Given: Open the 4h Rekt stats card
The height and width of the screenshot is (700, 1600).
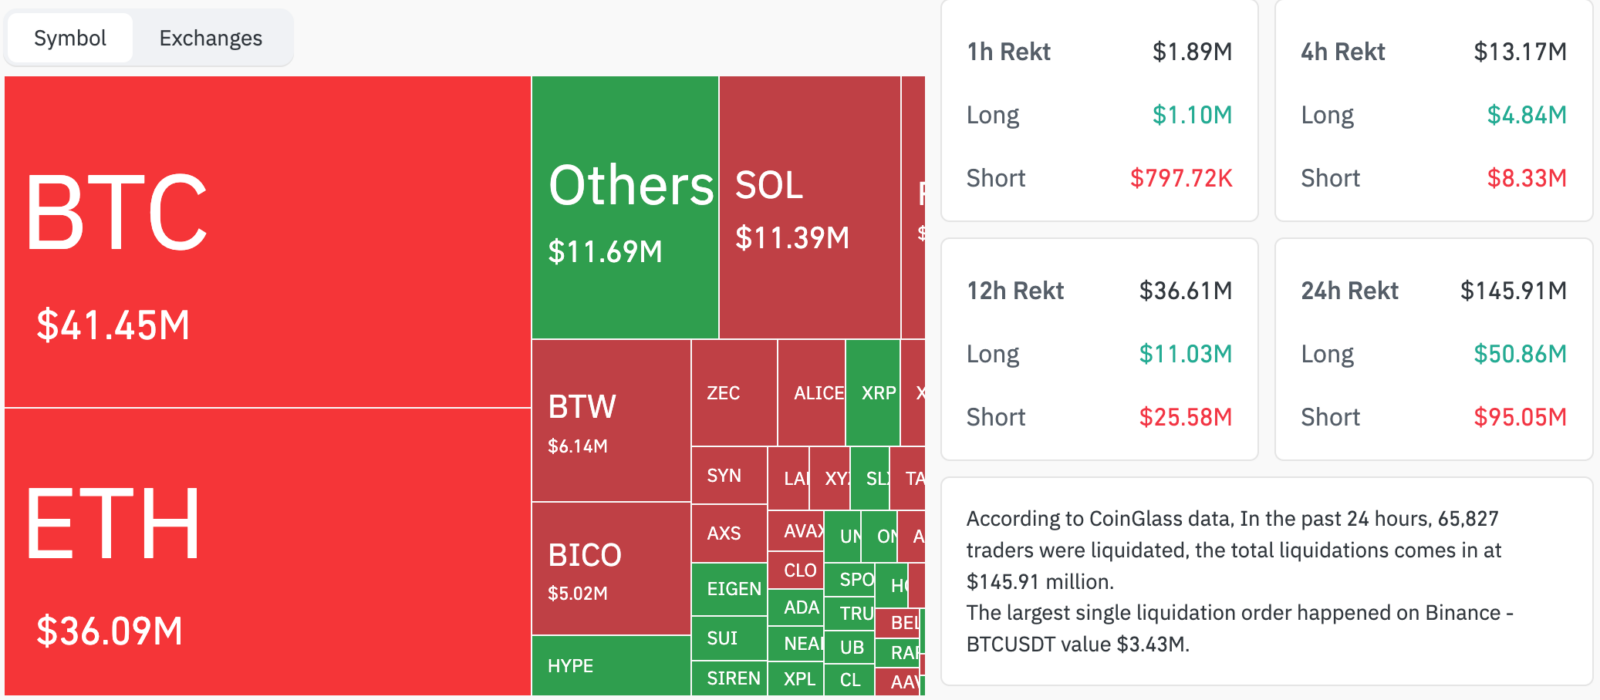Looking at the screenshot, I should click(1433, 111).
